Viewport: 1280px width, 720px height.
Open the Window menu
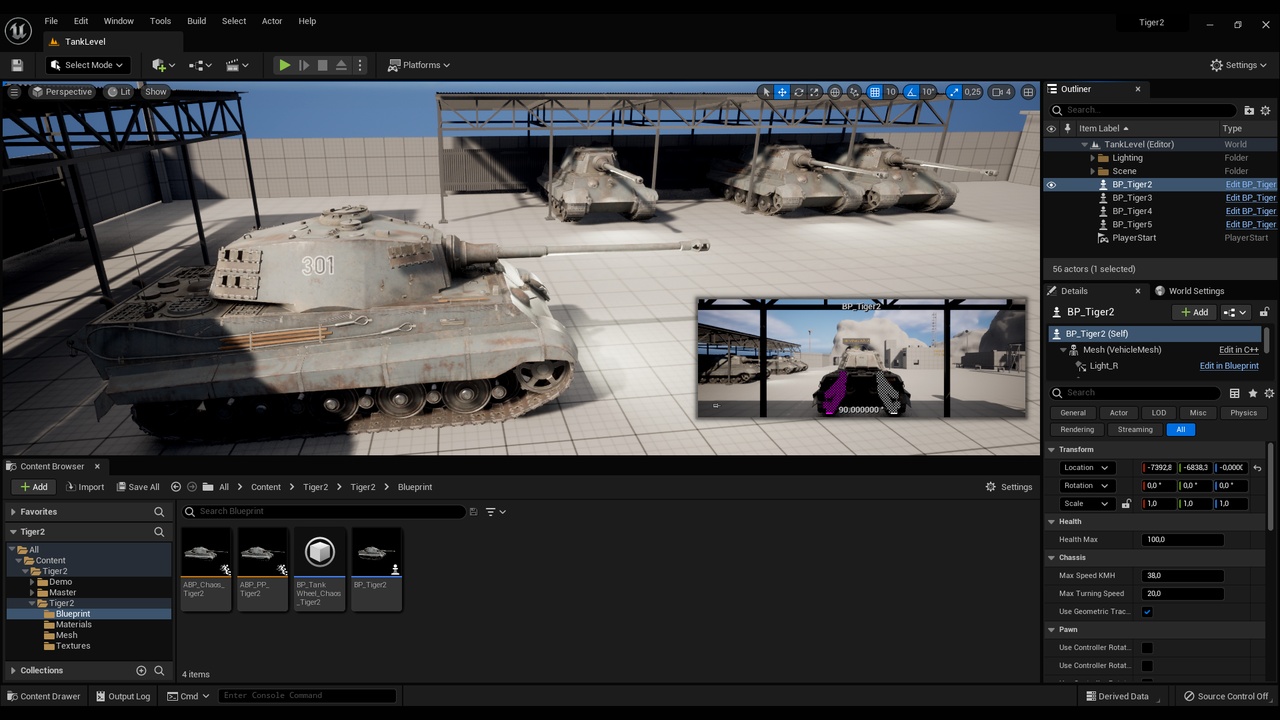[118, 21]
